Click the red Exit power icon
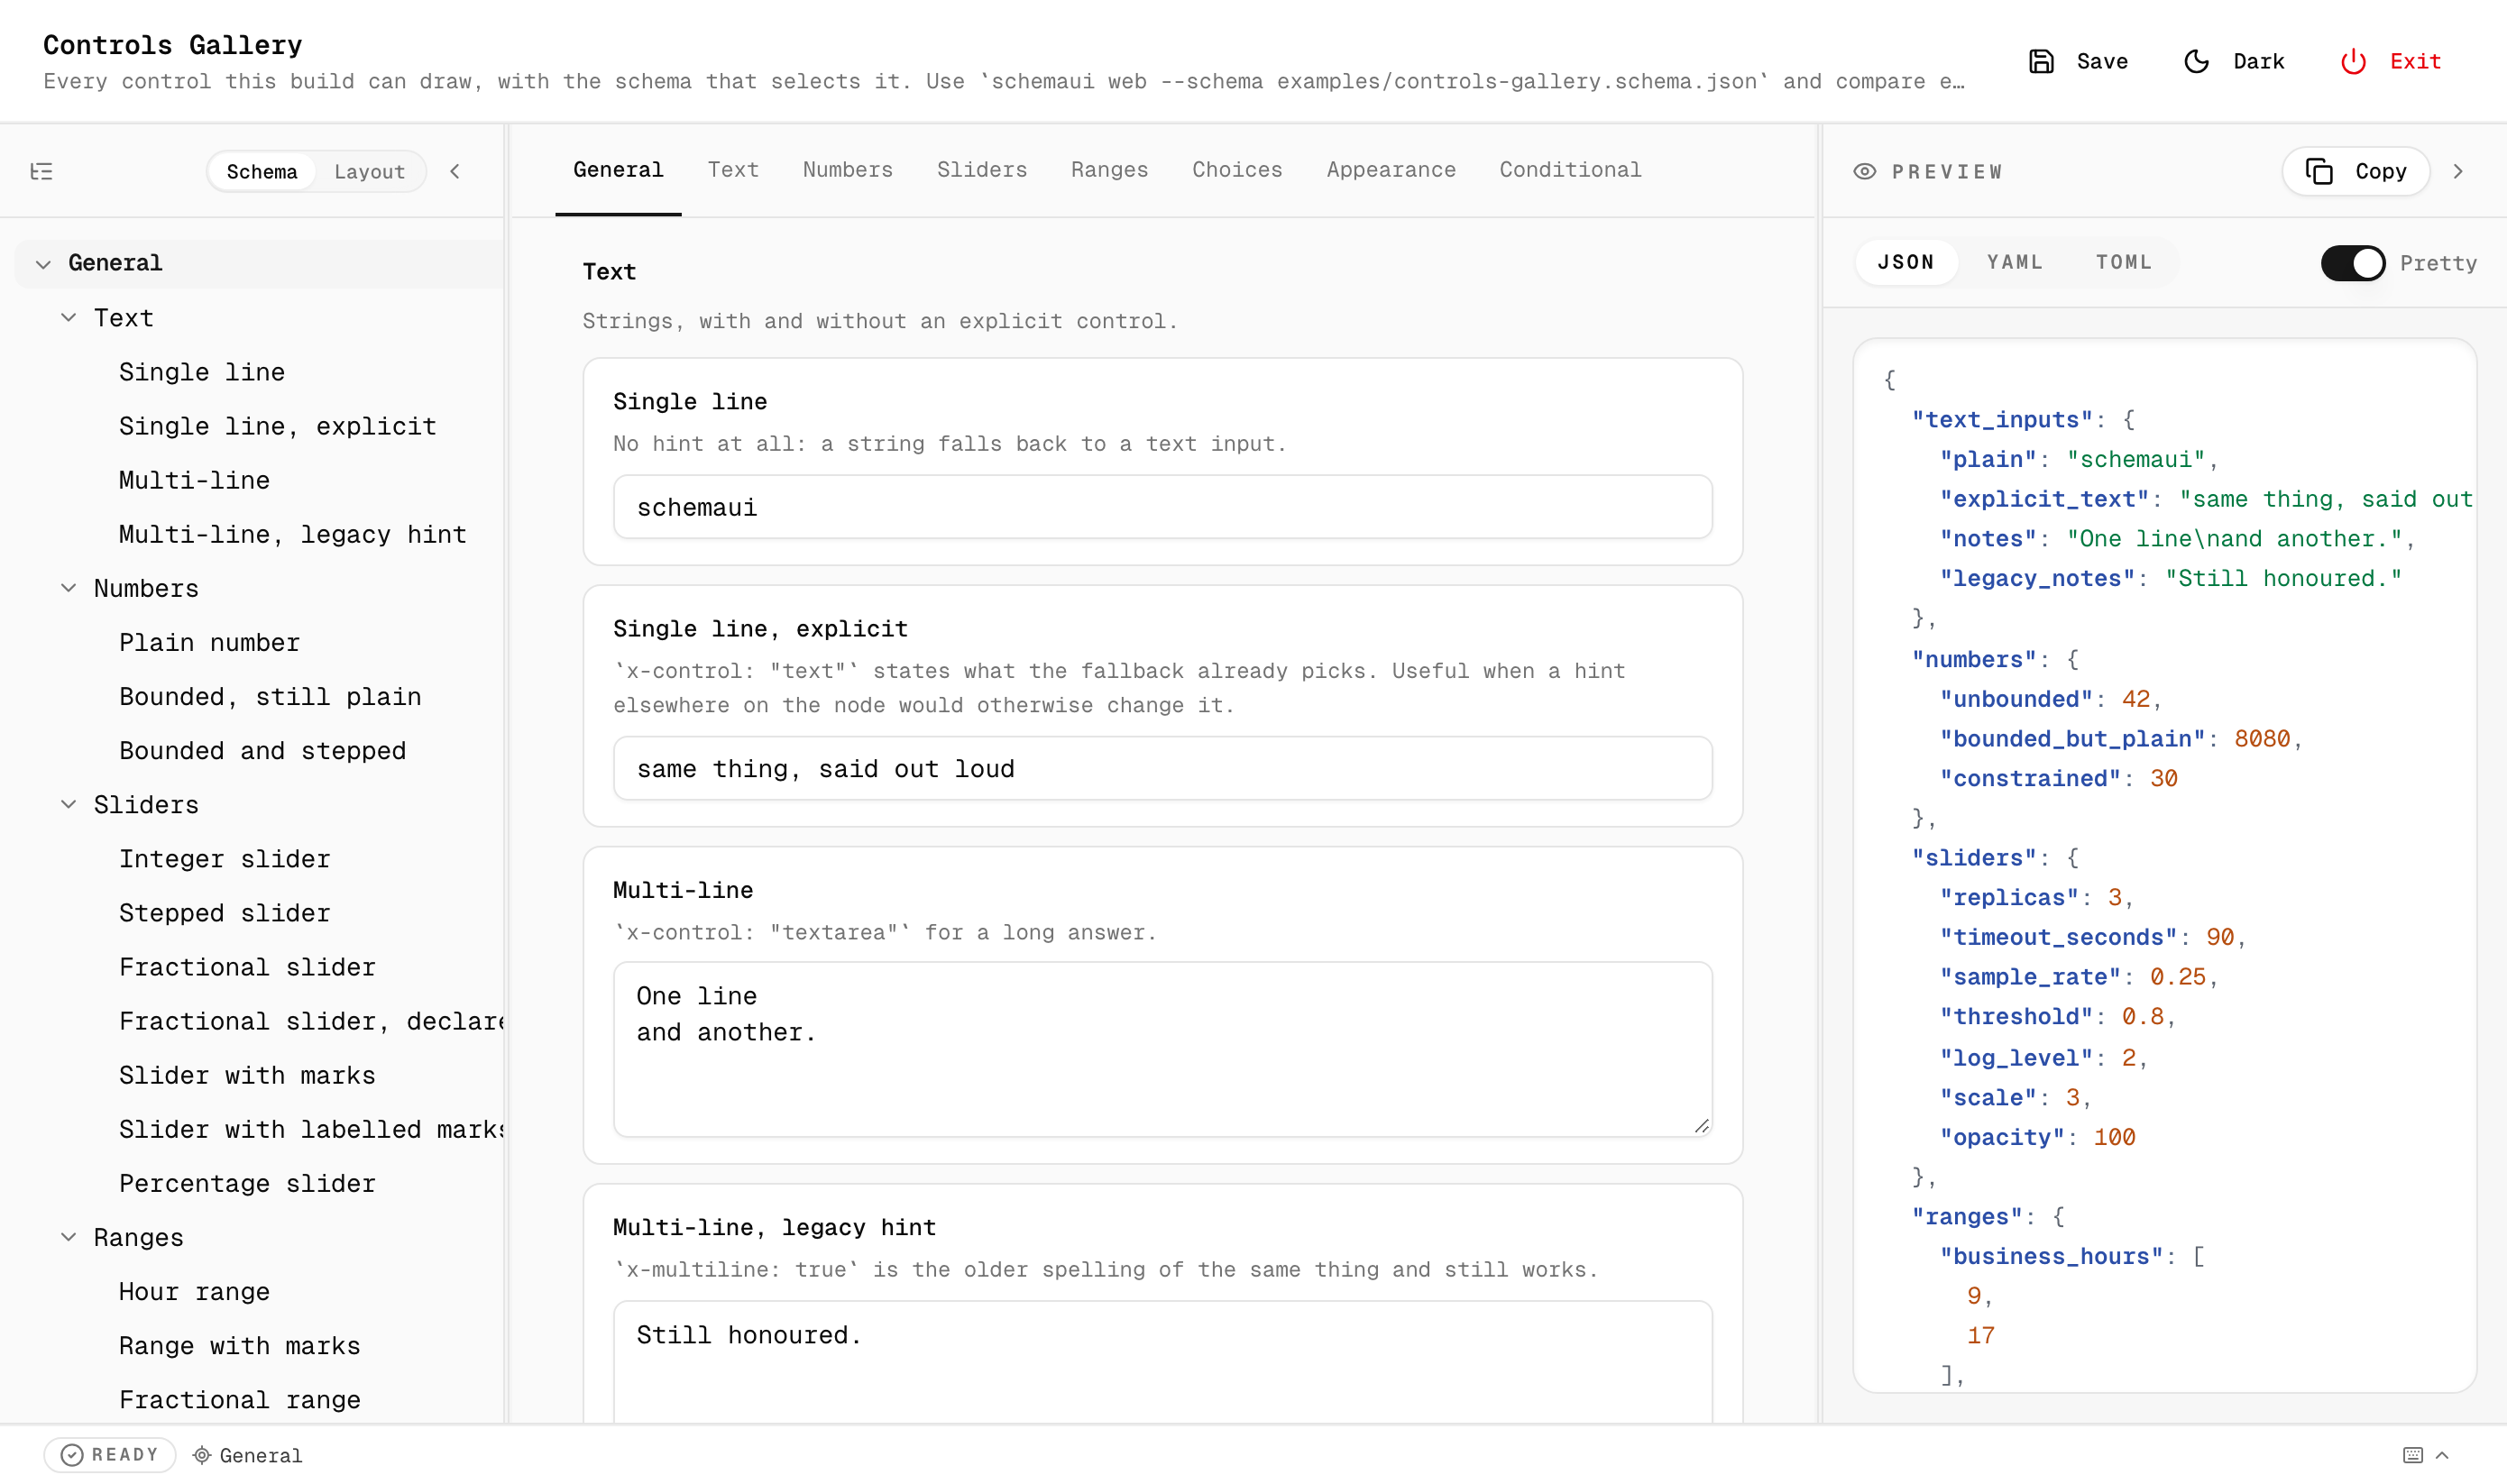Viewport: 2507px width, 1484px height. pos(2353,61)
